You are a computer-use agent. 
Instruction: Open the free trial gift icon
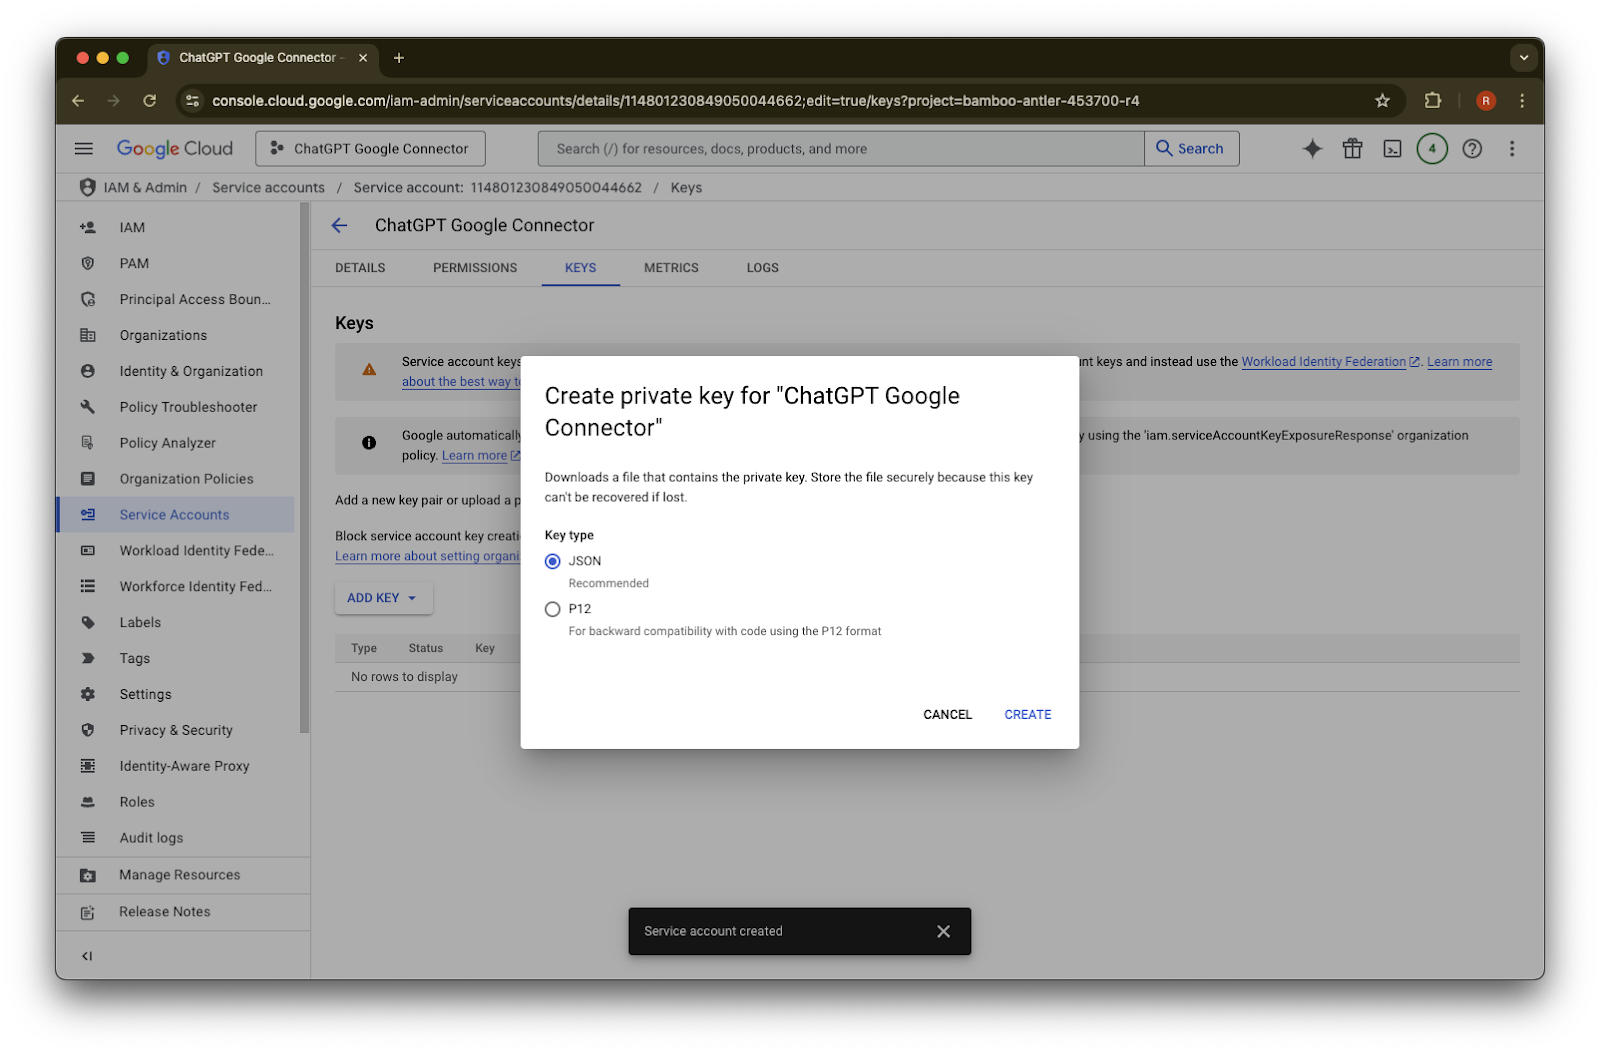point(1352,149)
